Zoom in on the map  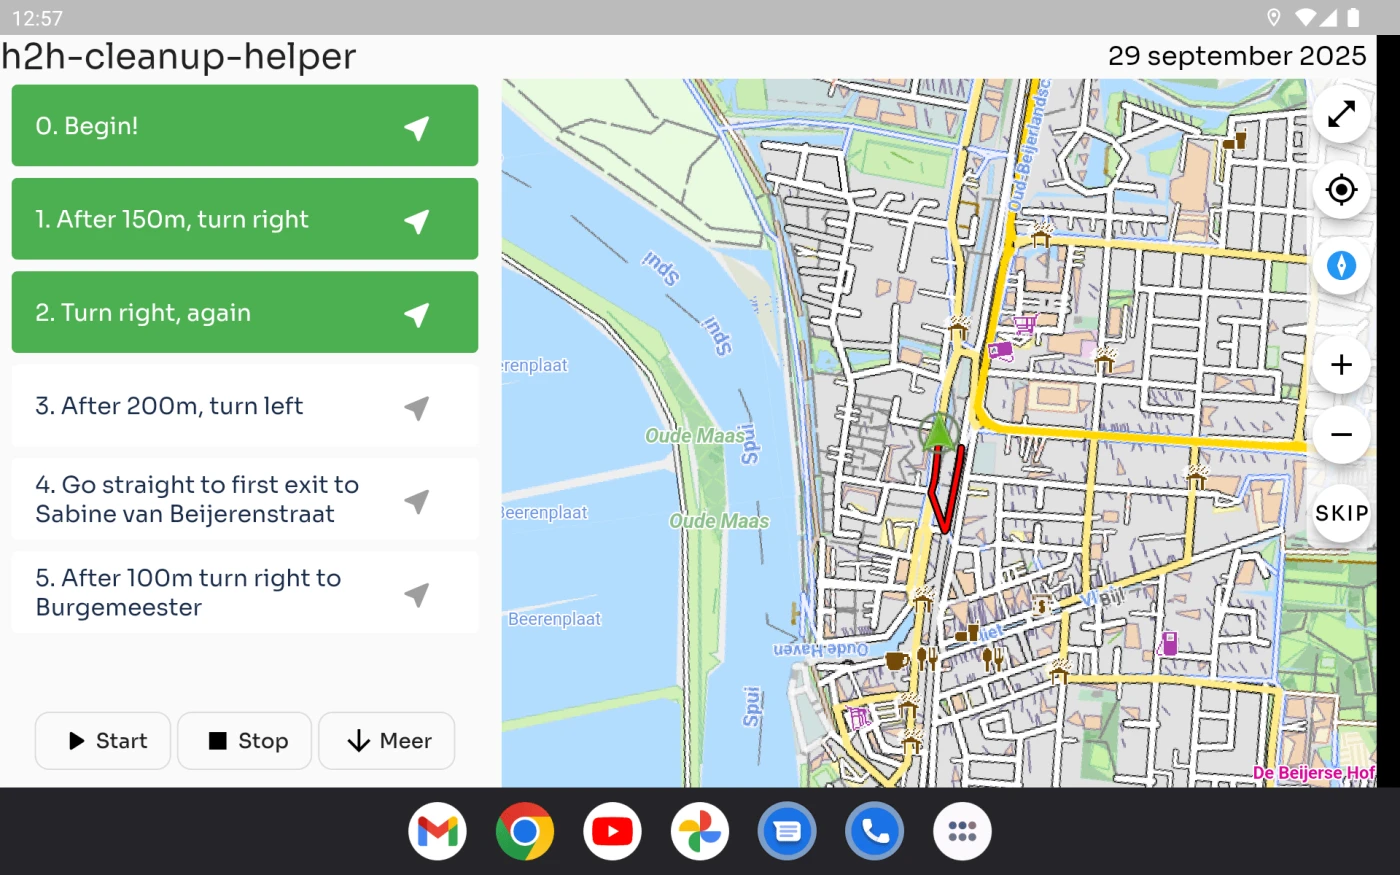pos(1341,365)
